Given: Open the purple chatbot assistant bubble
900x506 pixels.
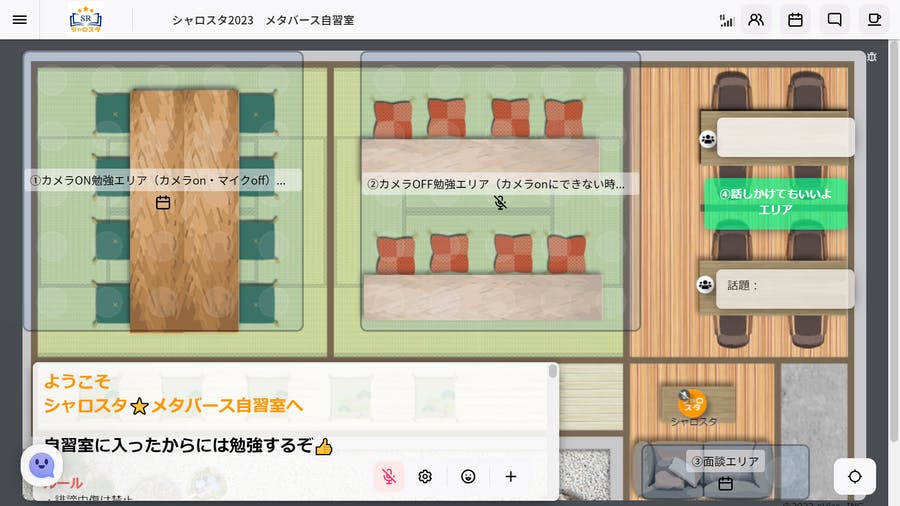Looking at the screenshot, I should coord(41,465).
